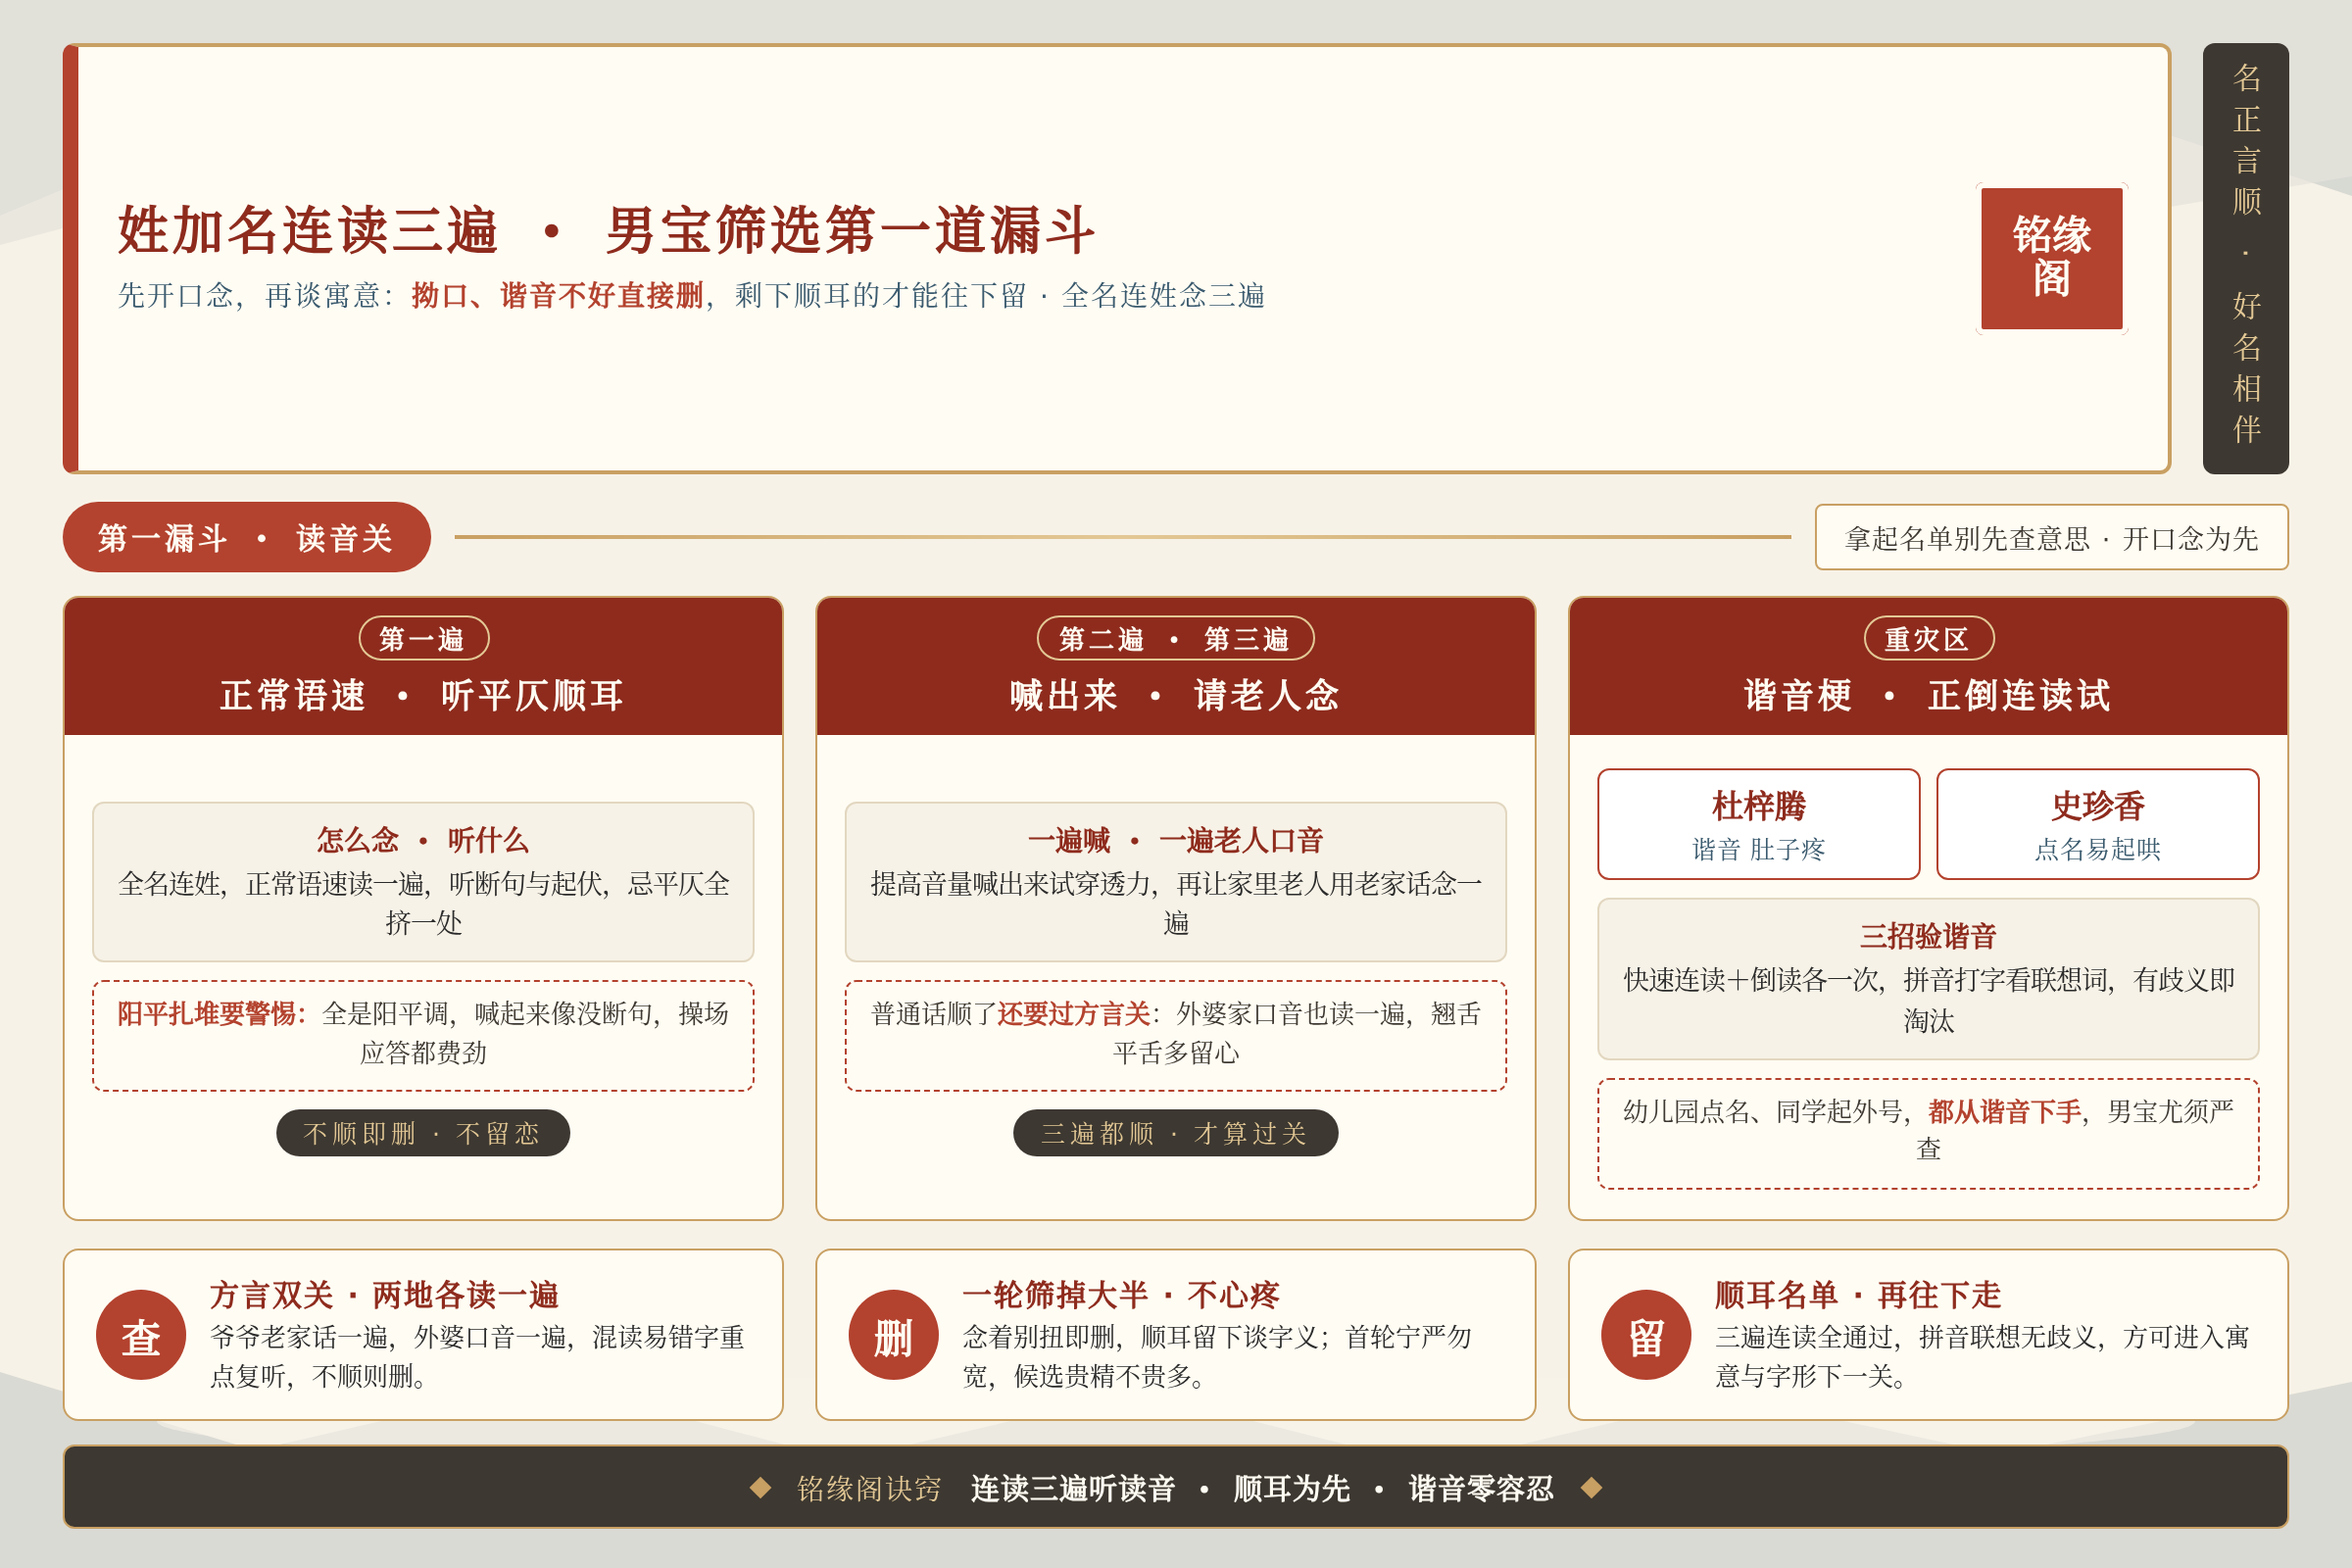Click subheading 三招验谐音
This screenshot has width=2352, height=1568.
tap(1928, 935)
